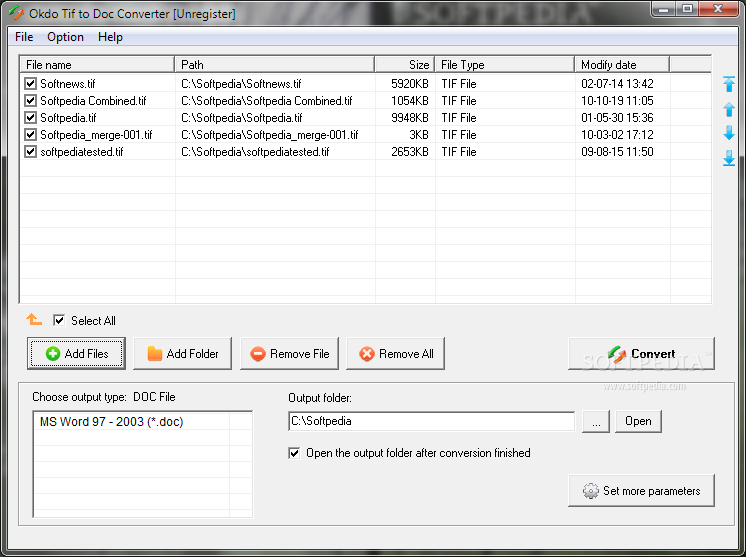The height and width of the screenshot is (557, 746).
Task: Click path C:\Softpedia\Softpedia.tif
Action: tap(242, 117)
